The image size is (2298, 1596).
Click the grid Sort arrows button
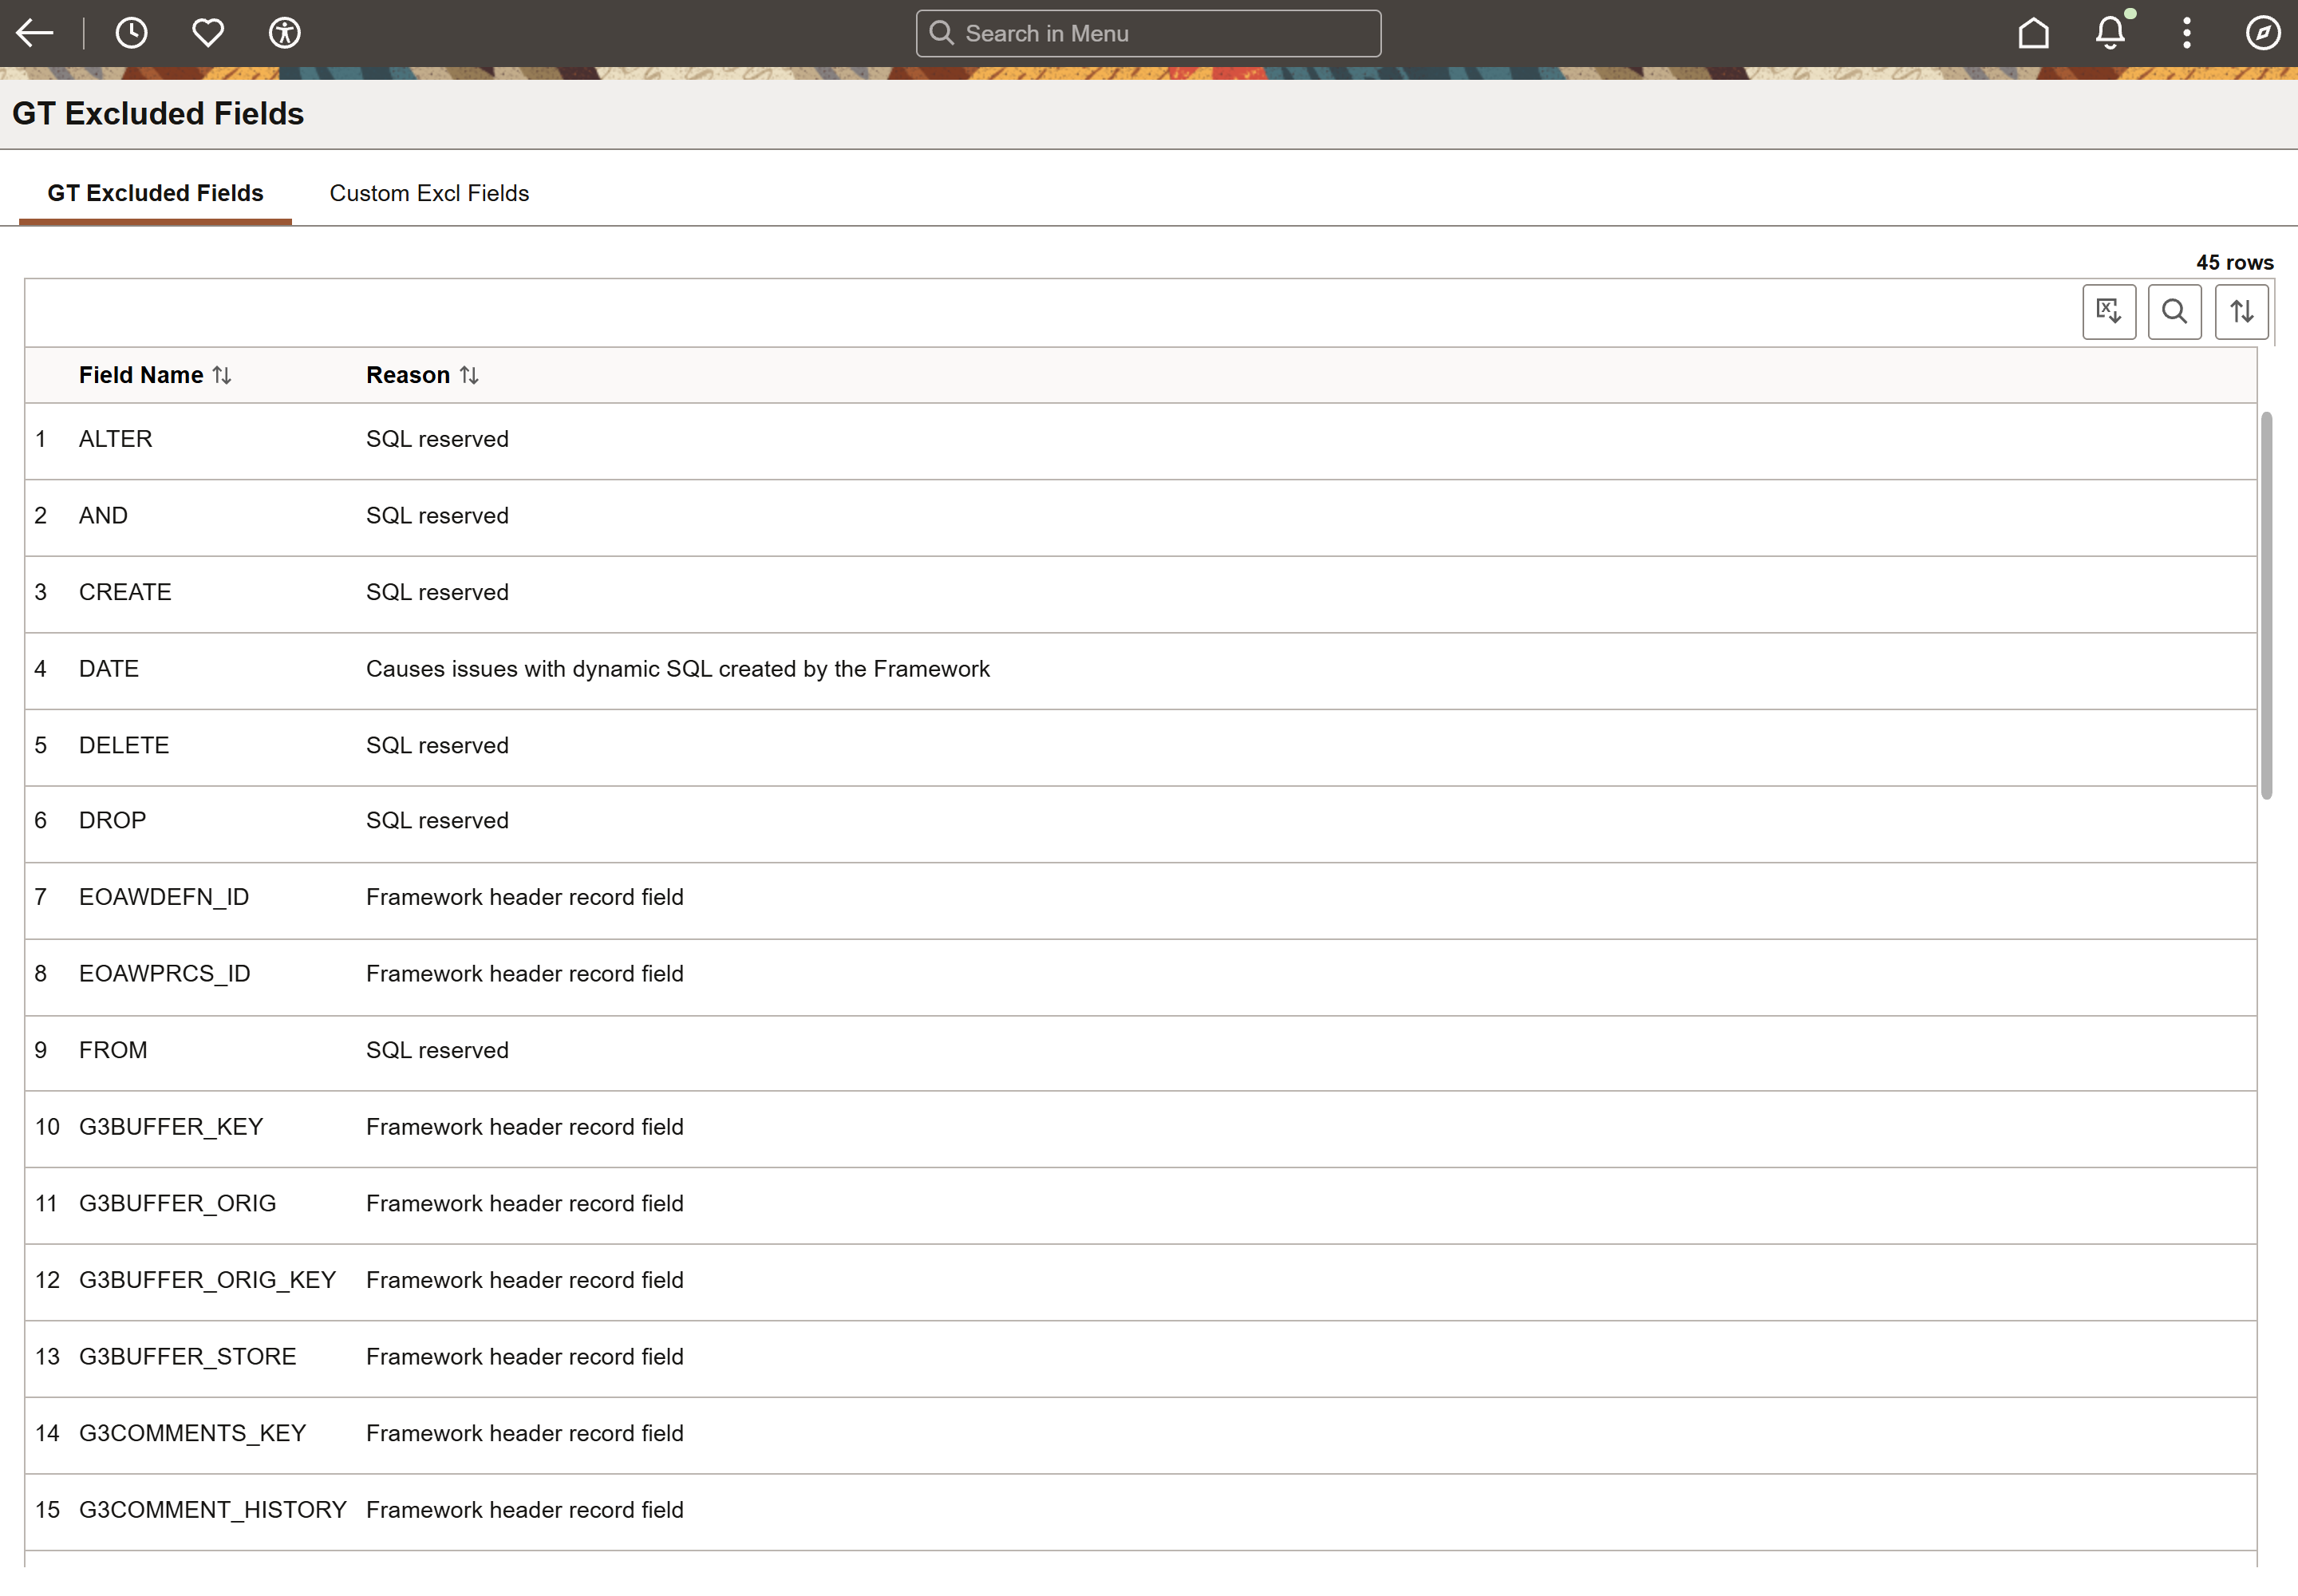pyautogui.click(x=2242, y=312)
